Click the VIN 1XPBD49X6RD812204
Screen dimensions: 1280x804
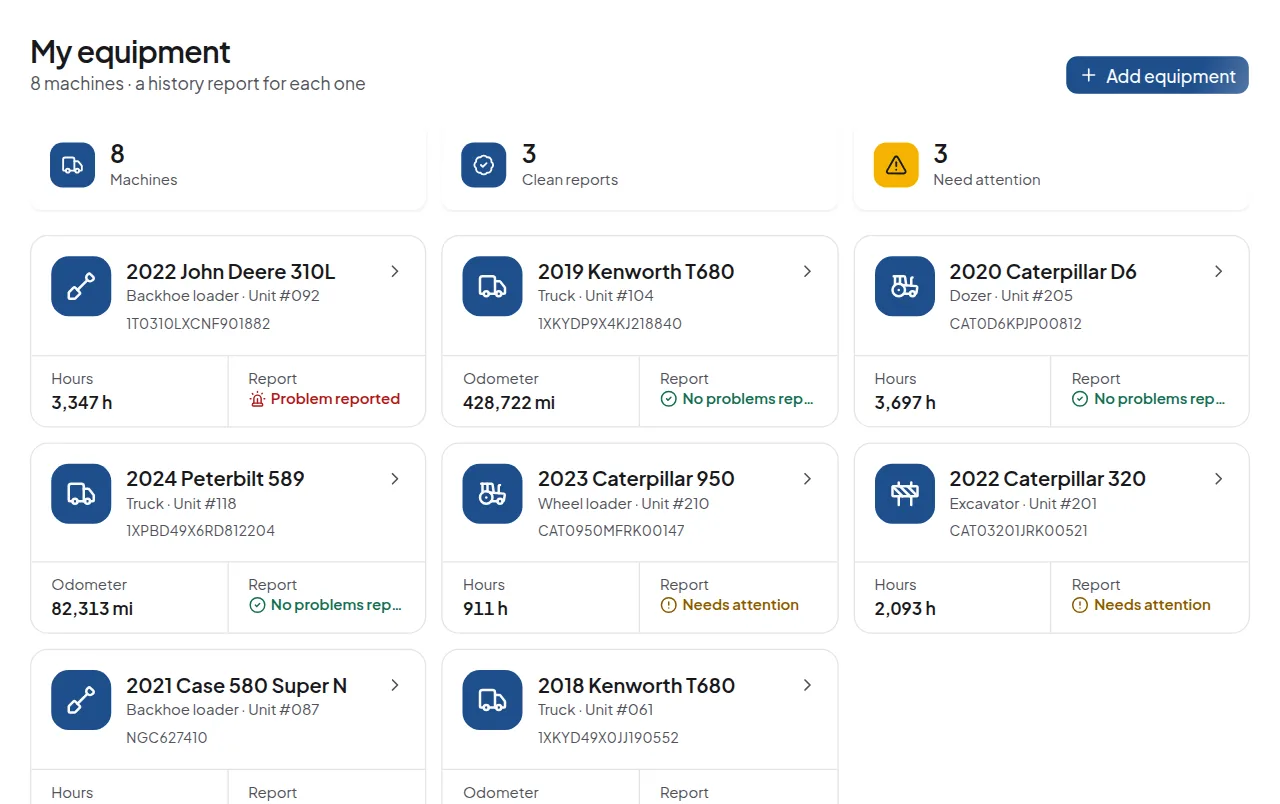[200, 531]
